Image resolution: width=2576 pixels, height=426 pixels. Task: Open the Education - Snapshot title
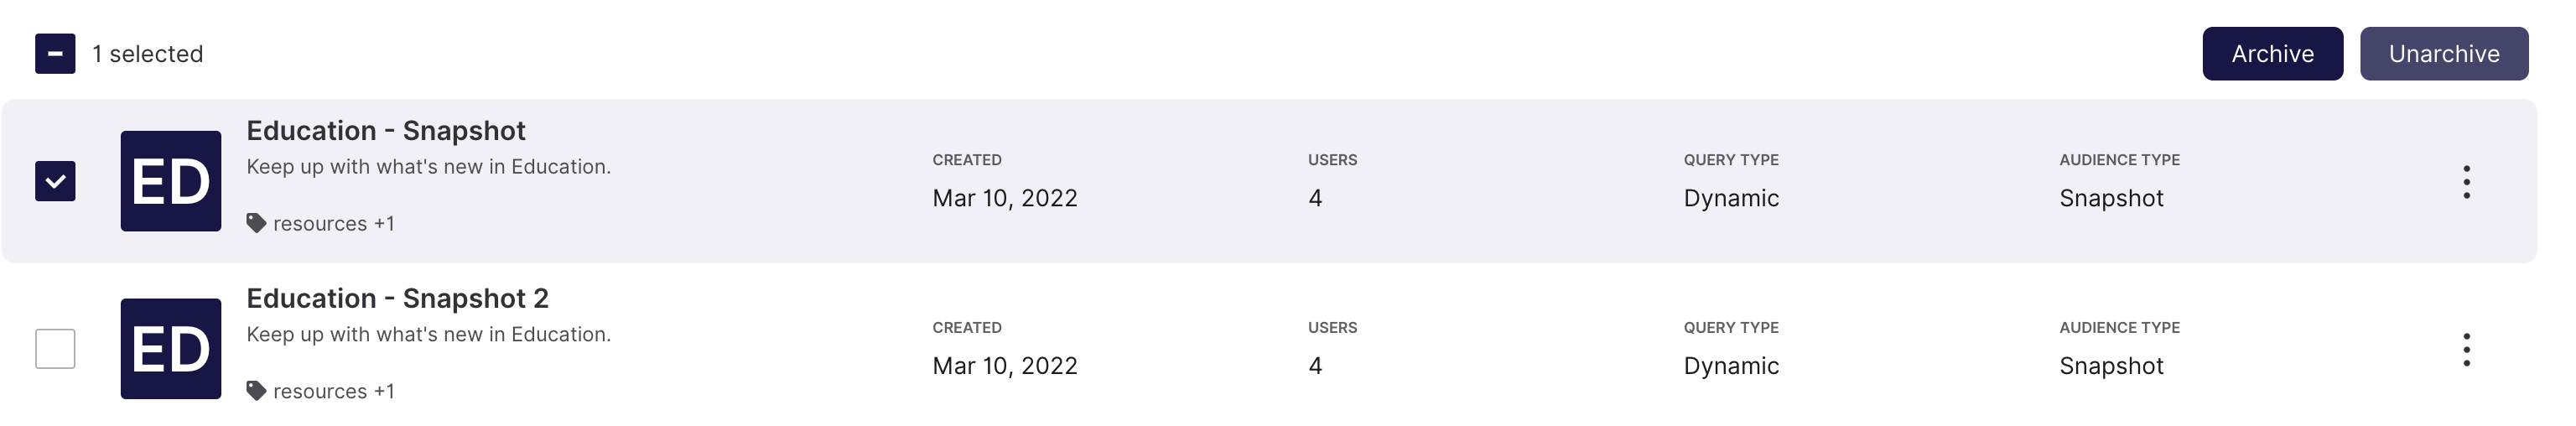tap(386, 131)
